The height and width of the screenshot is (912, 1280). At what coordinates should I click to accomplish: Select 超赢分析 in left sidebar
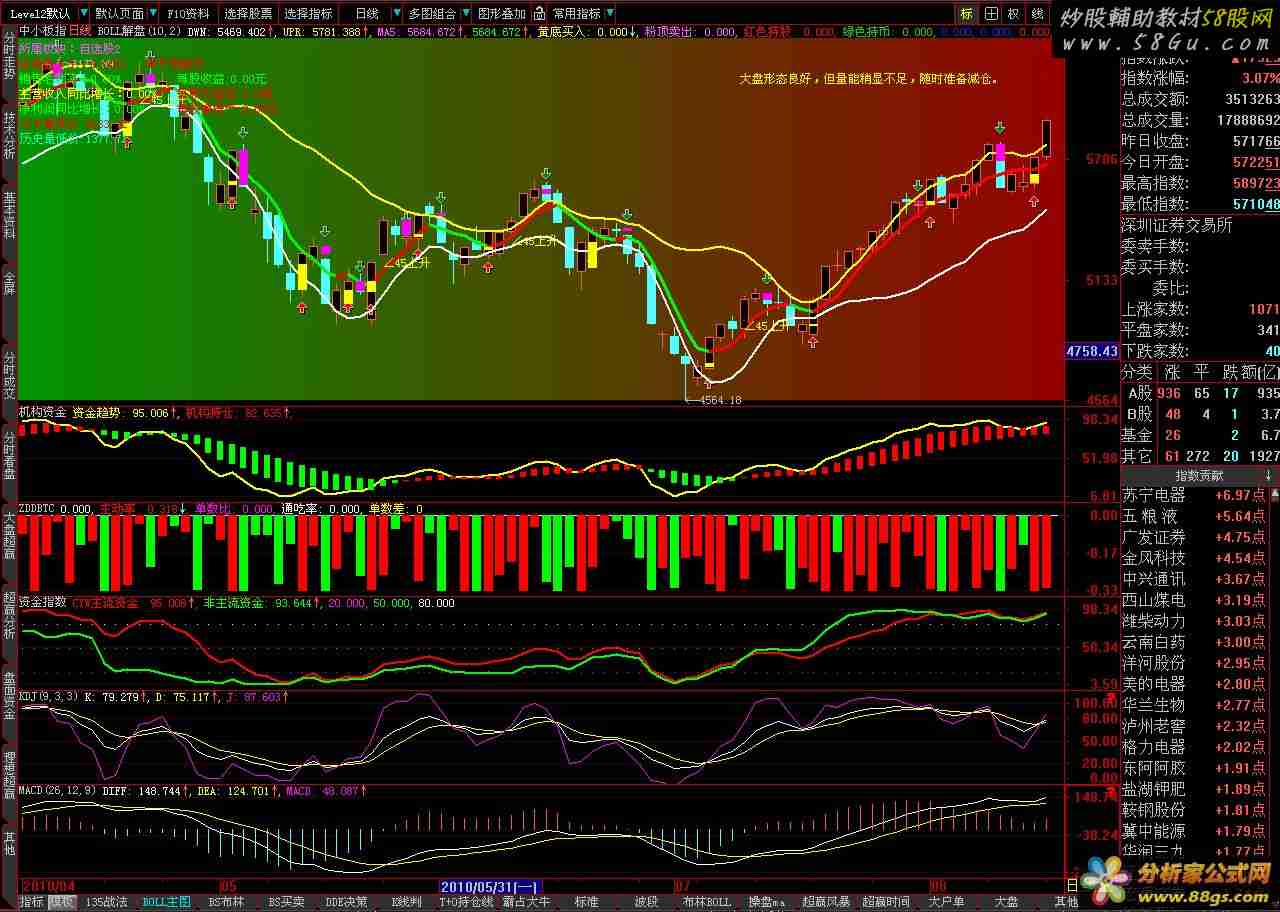pyautogui.click(x=9, y=615)
